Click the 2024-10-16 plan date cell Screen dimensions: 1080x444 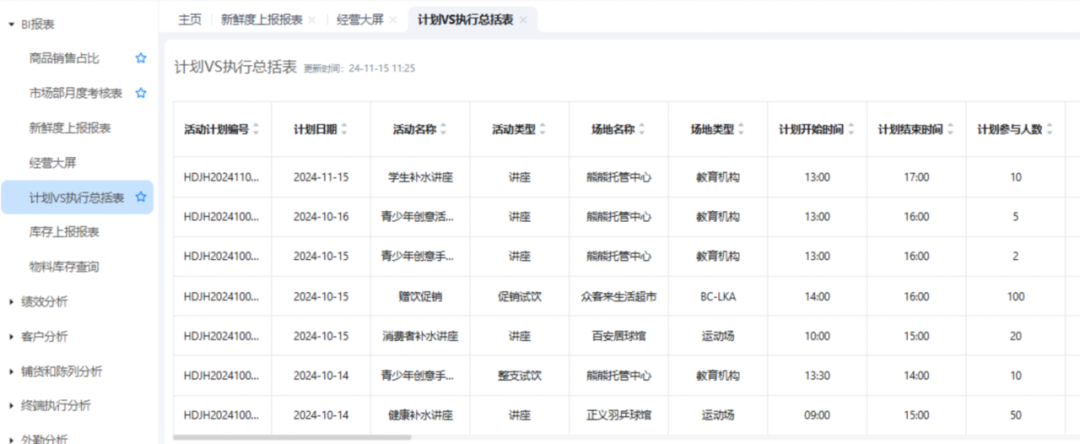pyautogui.click(x=321, y=217)
